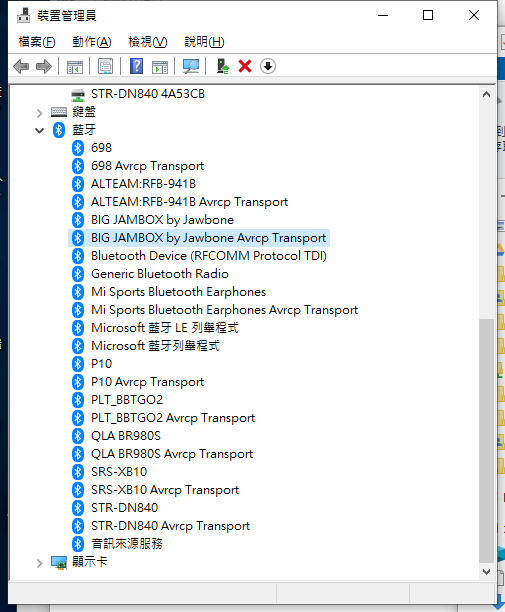Click the 藍牙 category Bluetooth icon

[x=59, y=130]
